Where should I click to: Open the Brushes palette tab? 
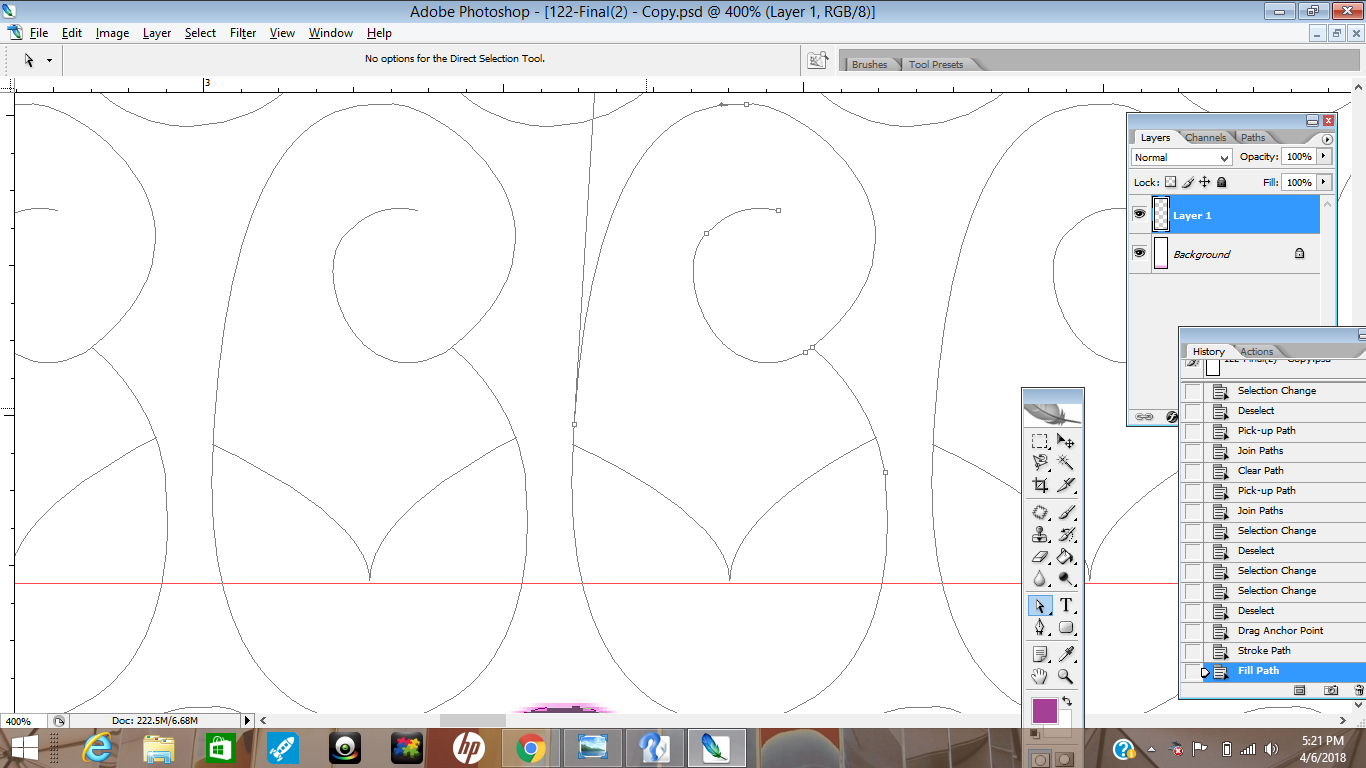869,64
